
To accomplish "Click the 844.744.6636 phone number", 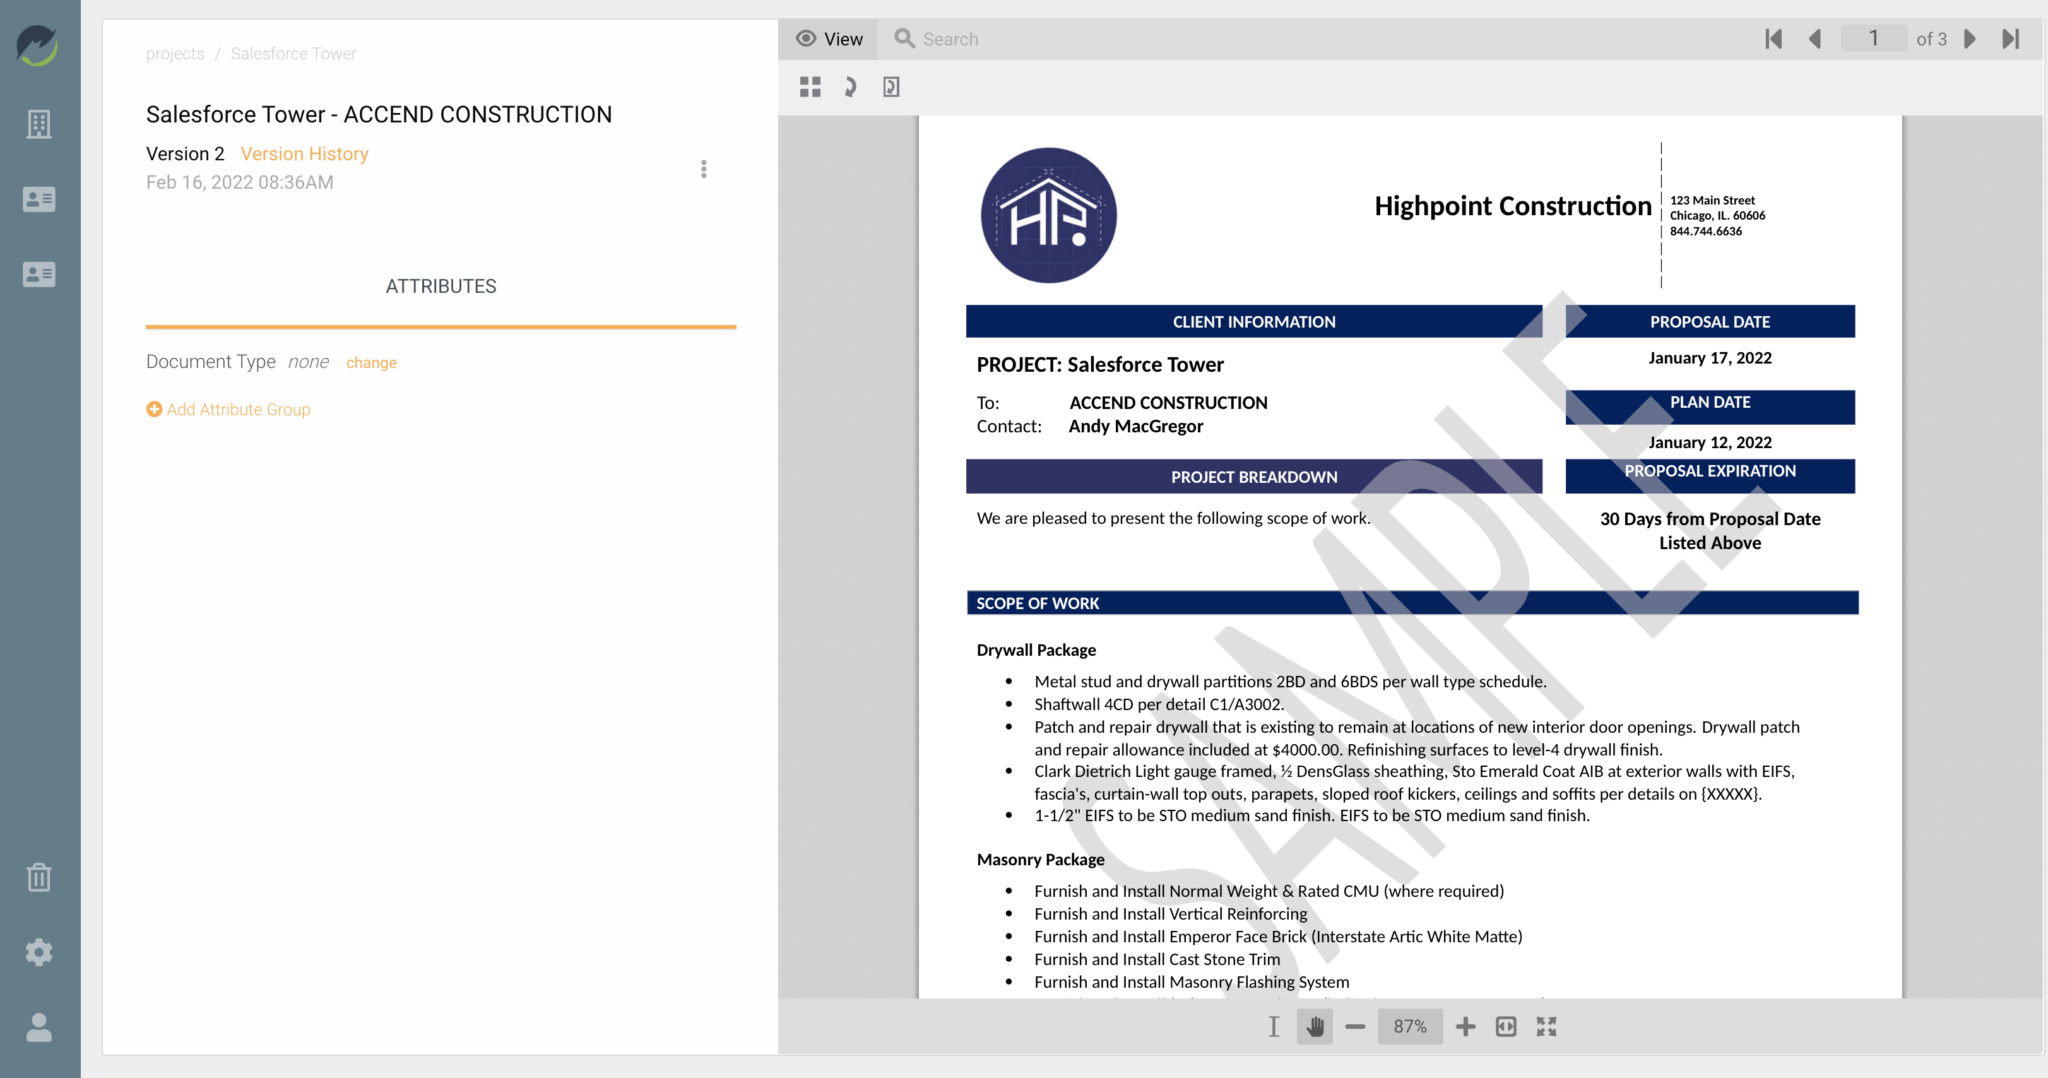I will 1706,232.
